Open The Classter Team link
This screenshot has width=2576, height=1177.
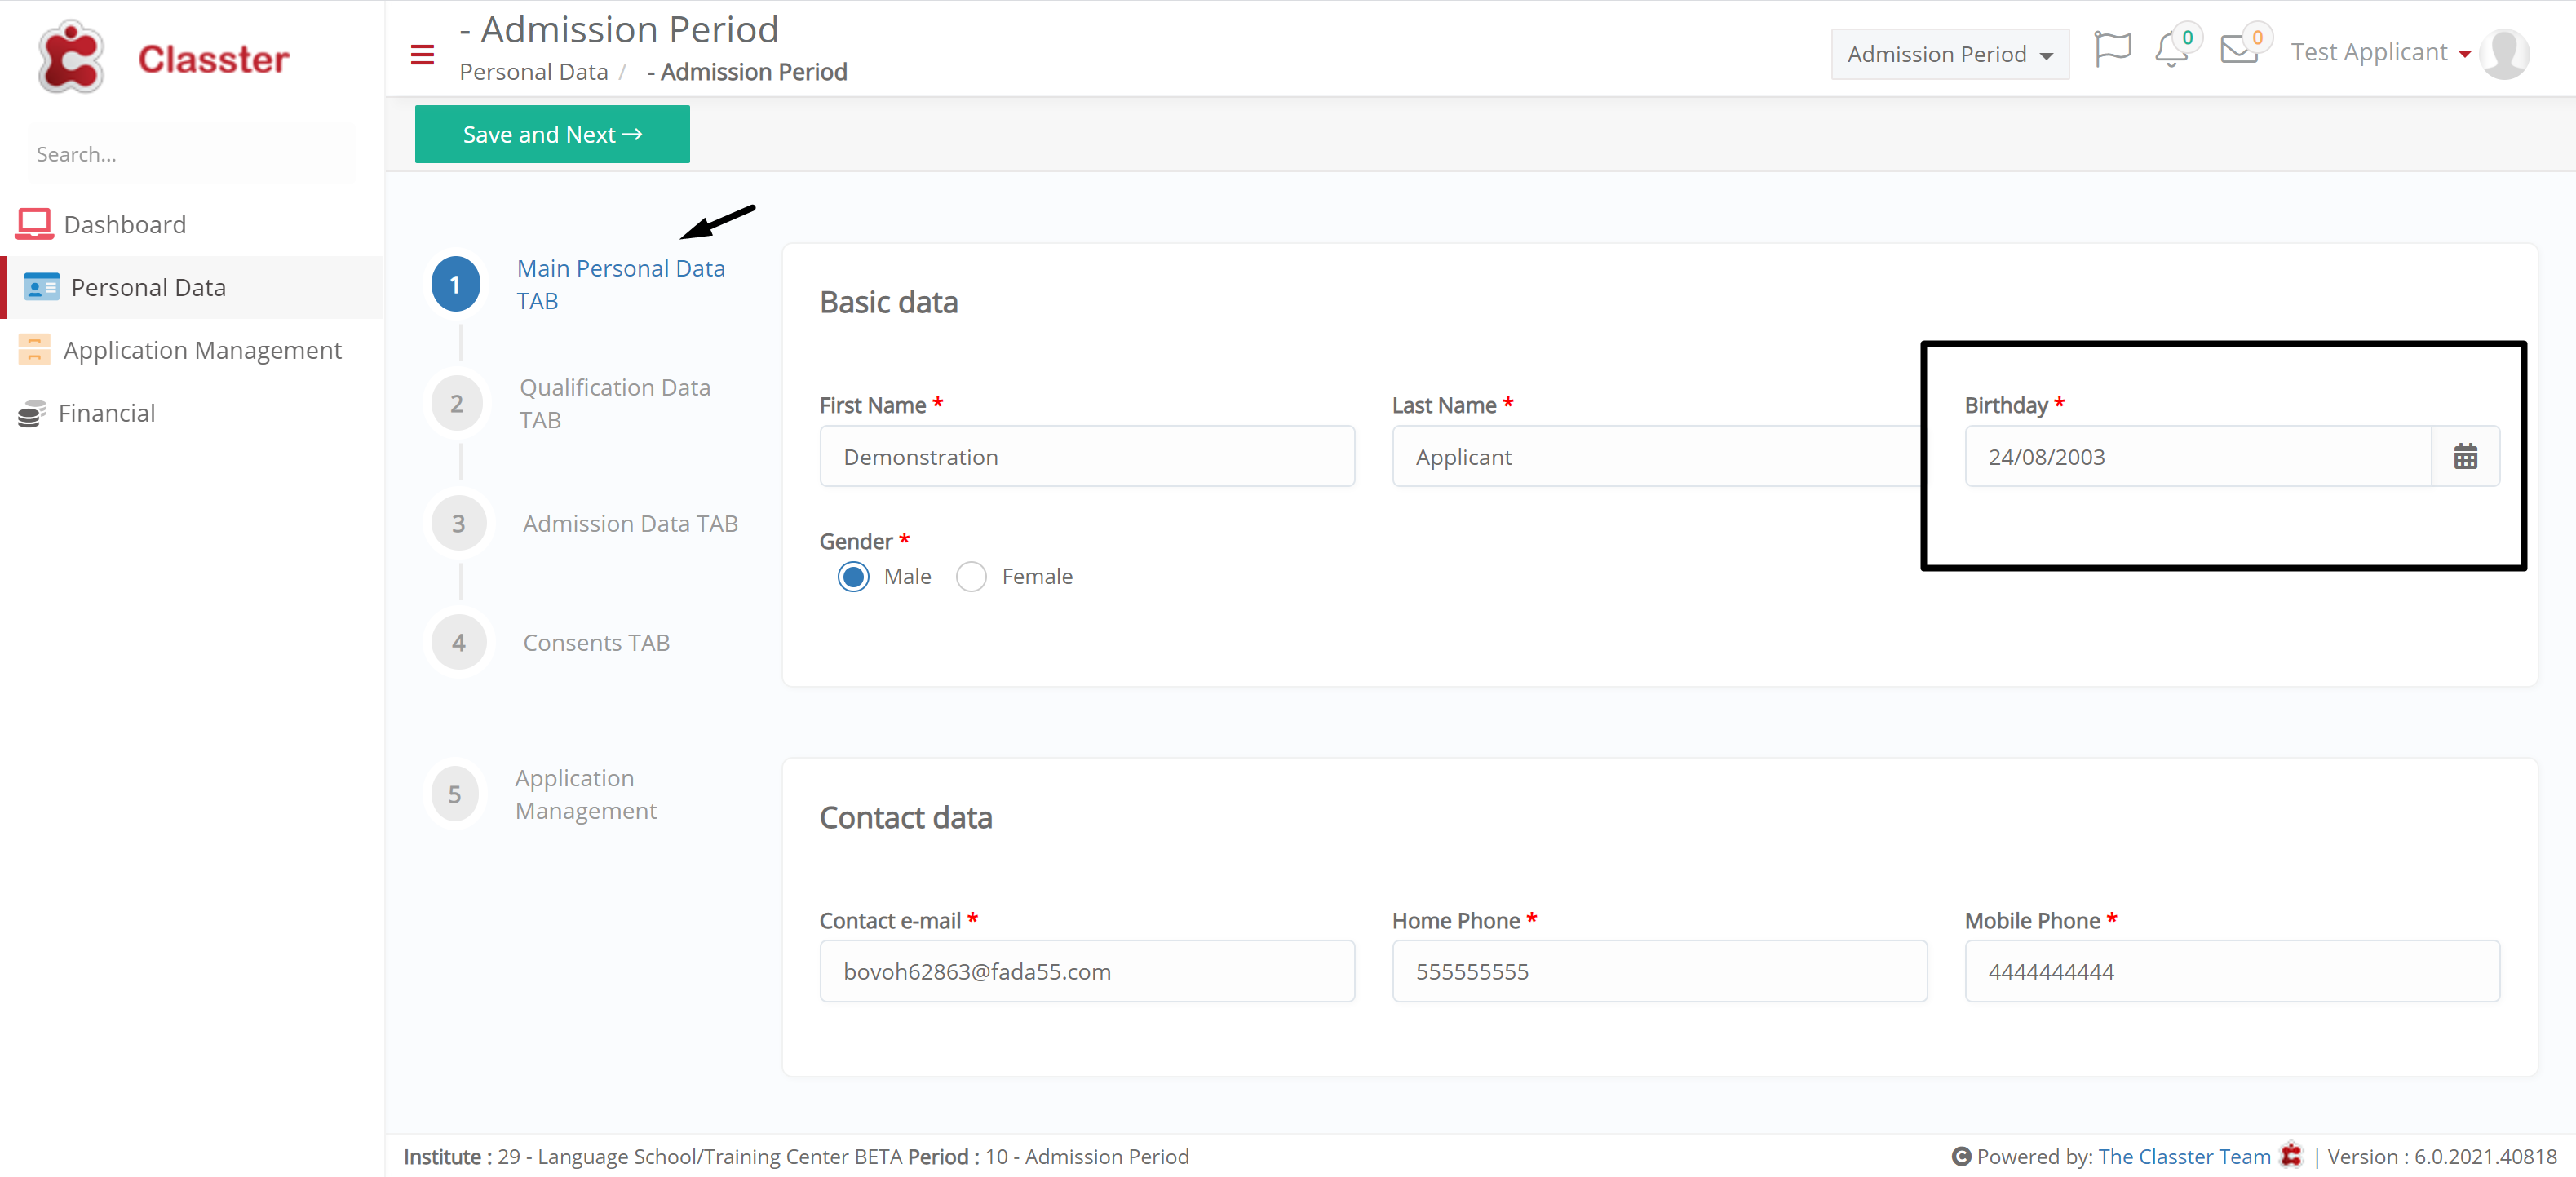[x=2184, y=1156]
